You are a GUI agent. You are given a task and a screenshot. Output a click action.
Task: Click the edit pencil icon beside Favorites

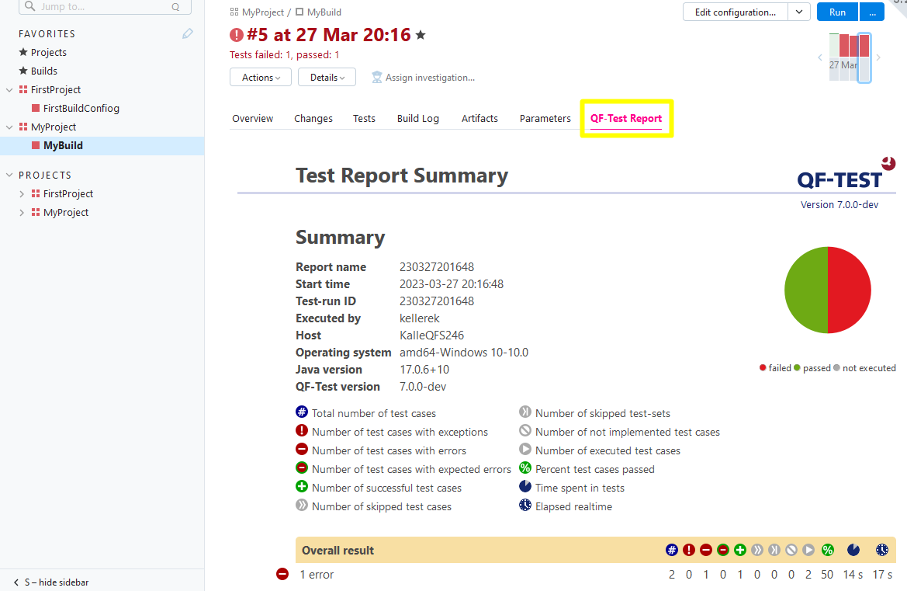(x=187, y=34)
